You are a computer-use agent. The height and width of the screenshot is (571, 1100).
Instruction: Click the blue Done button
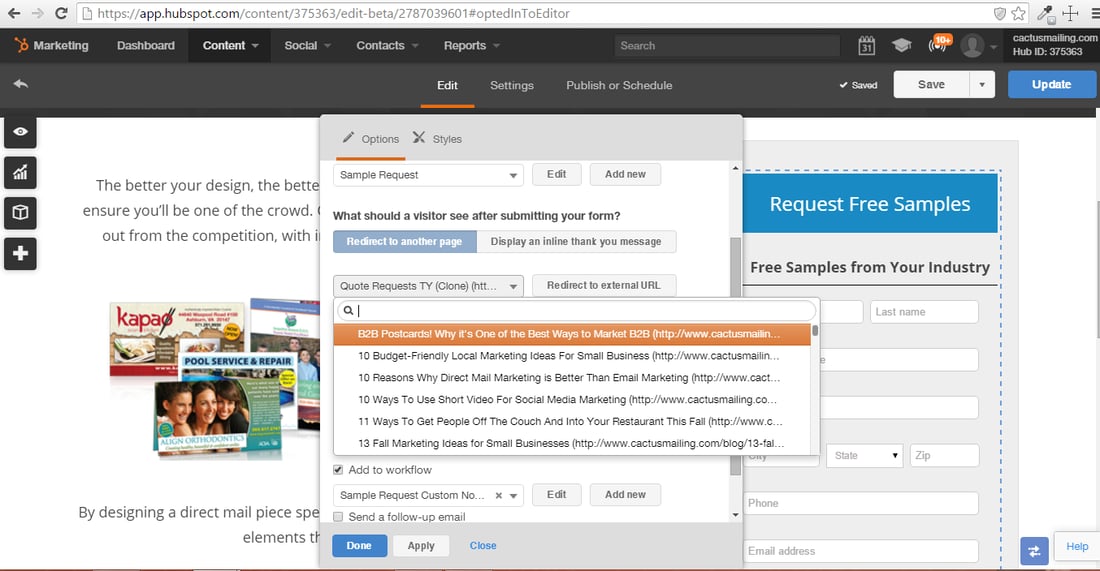click(359, 546)
